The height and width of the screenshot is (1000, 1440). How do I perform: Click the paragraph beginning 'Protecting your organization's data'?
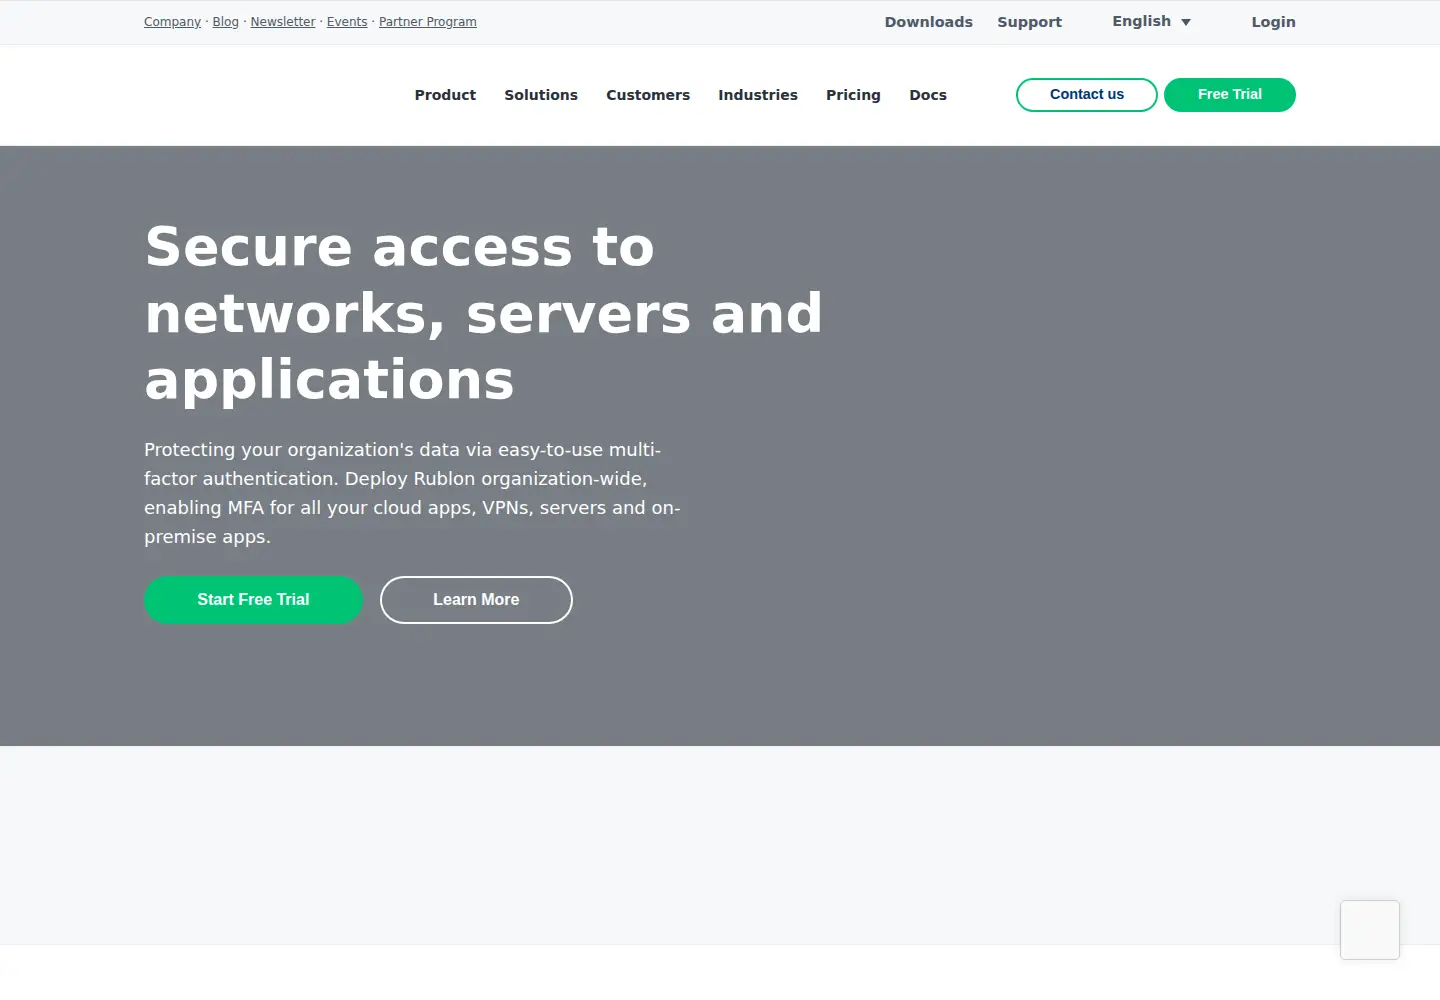[412, 493]
